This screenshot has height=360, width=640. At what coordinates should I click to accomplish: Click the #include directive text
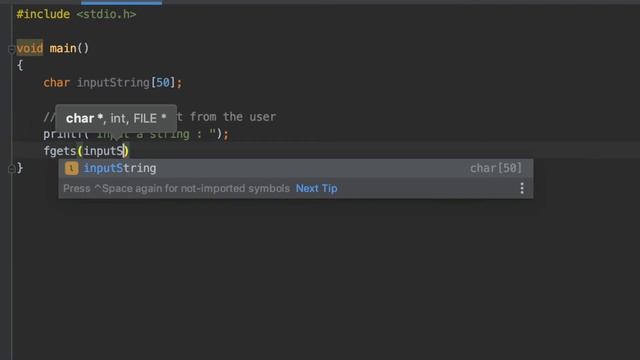pyautogui.click(x=43, y=14)
